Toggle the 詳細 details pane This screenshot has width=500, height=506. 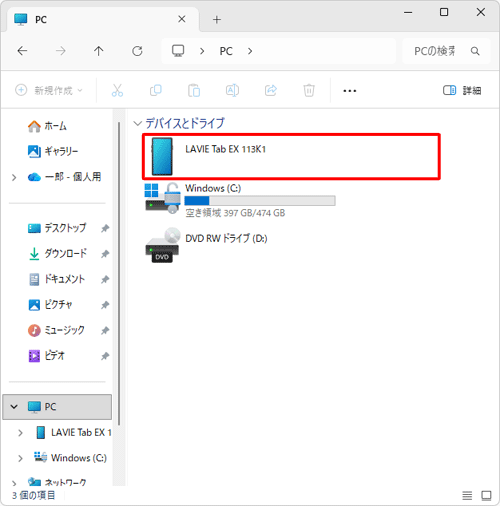coord(462,90)
